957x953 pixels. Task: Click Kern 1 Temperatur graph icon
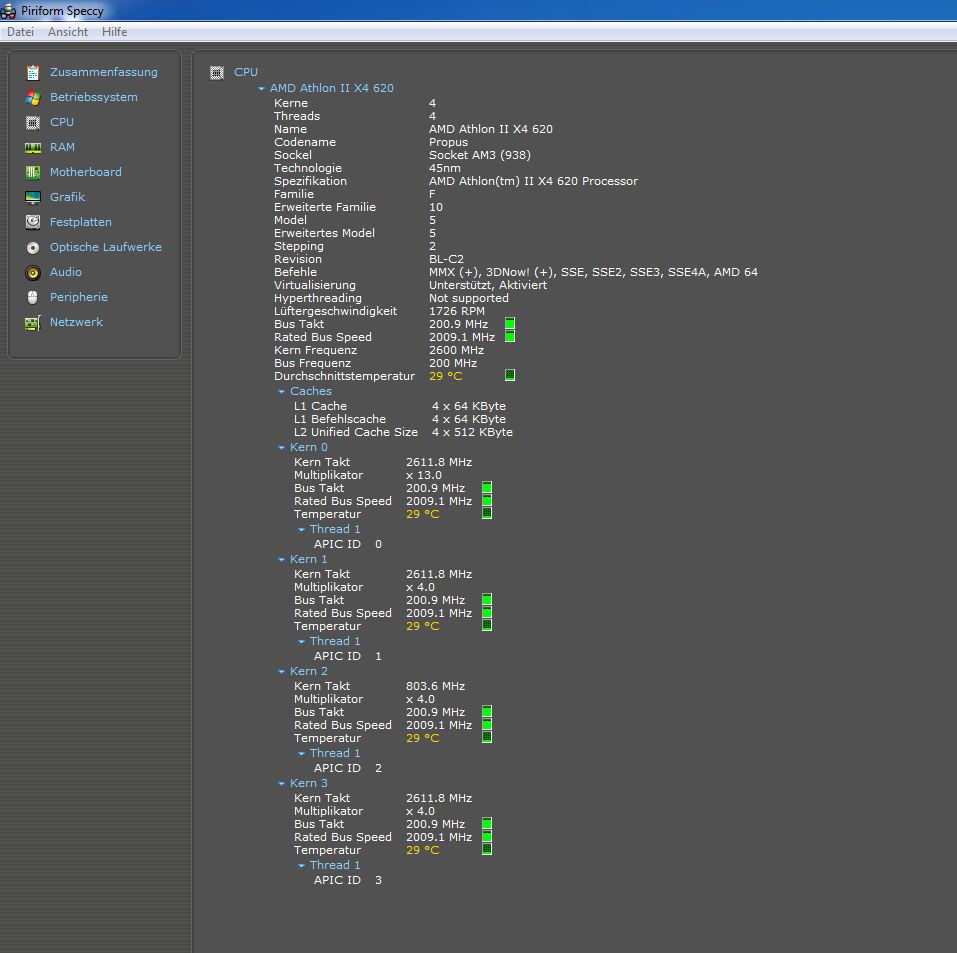pos(487,625)
